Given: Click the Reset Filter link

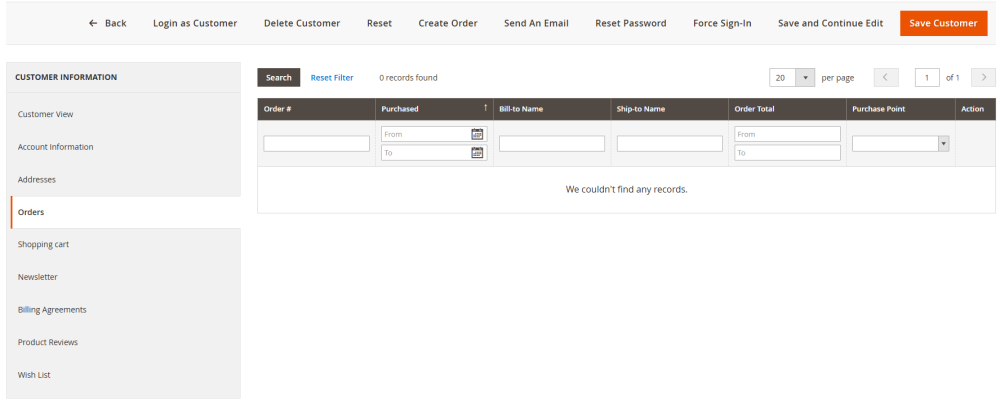Looking at the screenshot, I should 332,78.
